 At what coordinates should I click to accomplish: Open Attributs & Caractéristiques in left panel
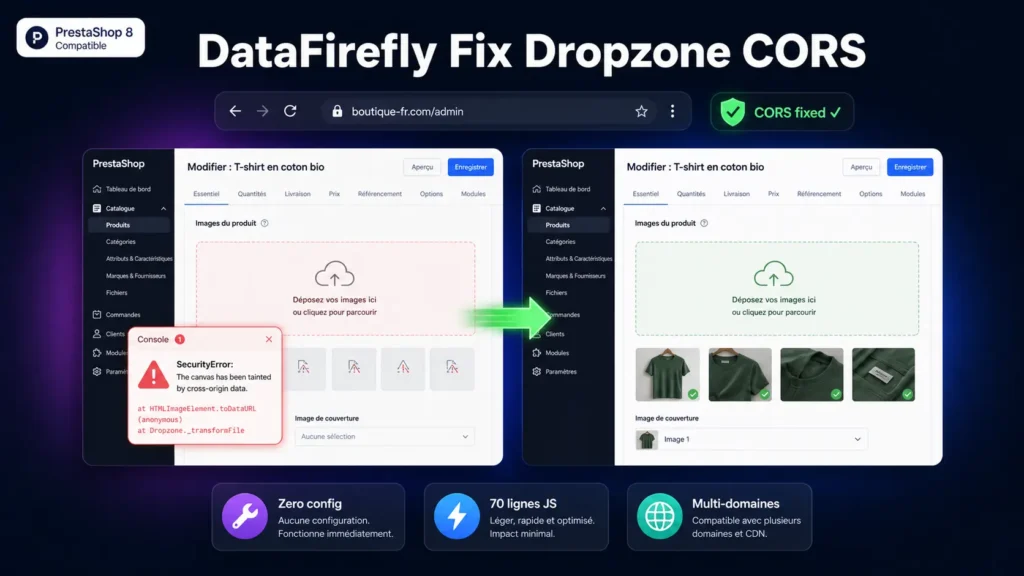139,259
